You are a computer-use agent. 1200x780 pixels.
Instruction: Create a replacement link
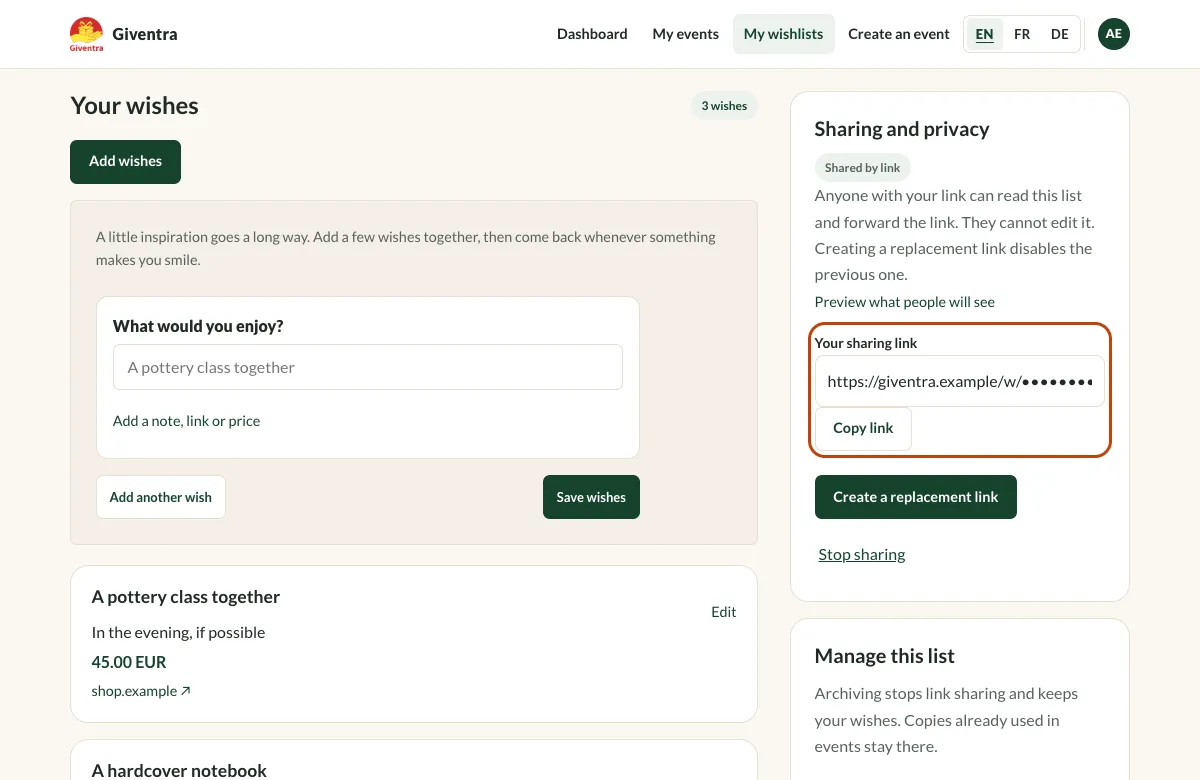916,497
